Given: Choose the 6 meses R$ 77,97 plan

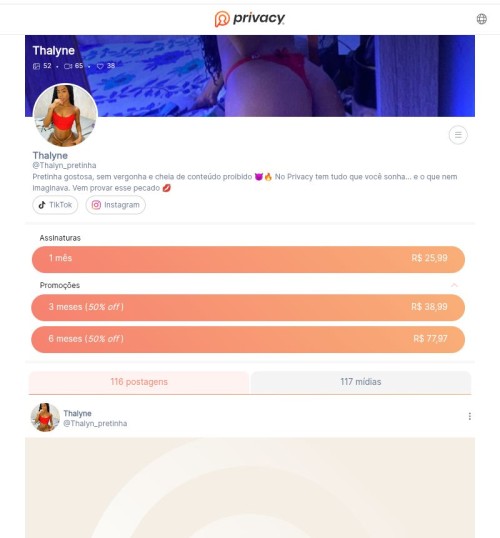Looking at the screenshot, I should [x=248, y=339].
